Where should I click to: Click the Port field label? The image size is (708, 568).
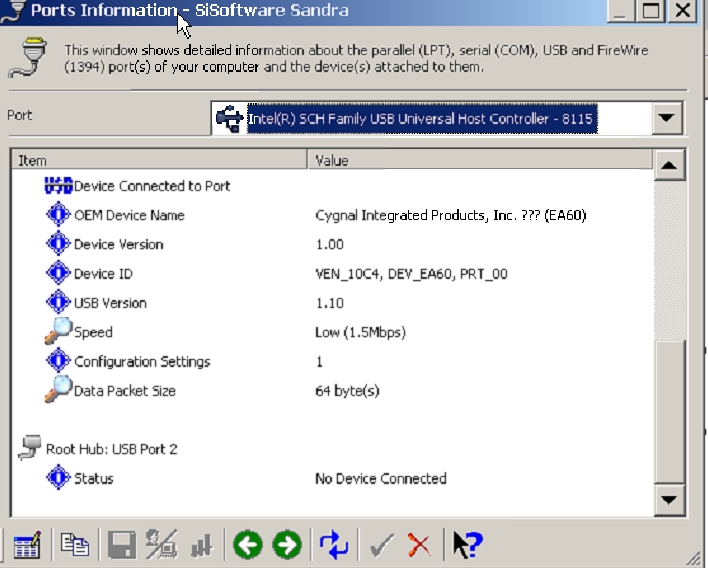[19, 115]
